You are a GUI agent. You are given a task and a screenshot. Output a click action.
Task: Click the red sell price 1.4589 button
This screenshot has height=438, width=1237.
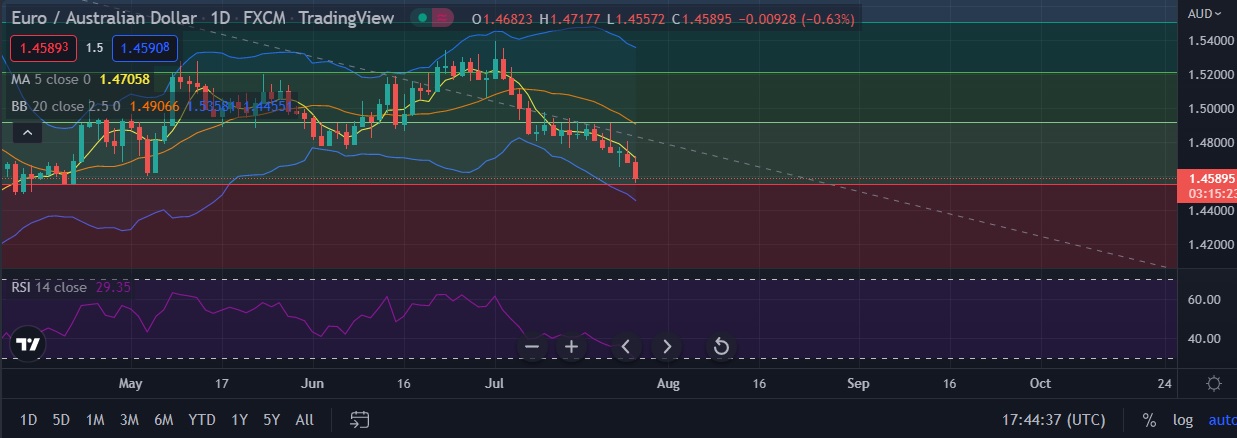pyautogui.click(x=43, y=47)
